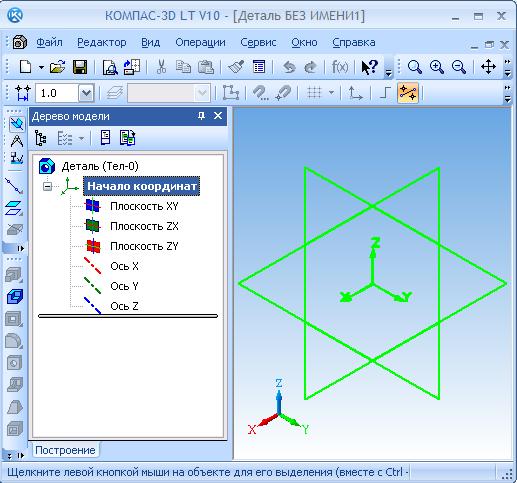Toggle tree structure display icon
The height and width of the screenshot is (483, 517).
click(x=41, y=138)
